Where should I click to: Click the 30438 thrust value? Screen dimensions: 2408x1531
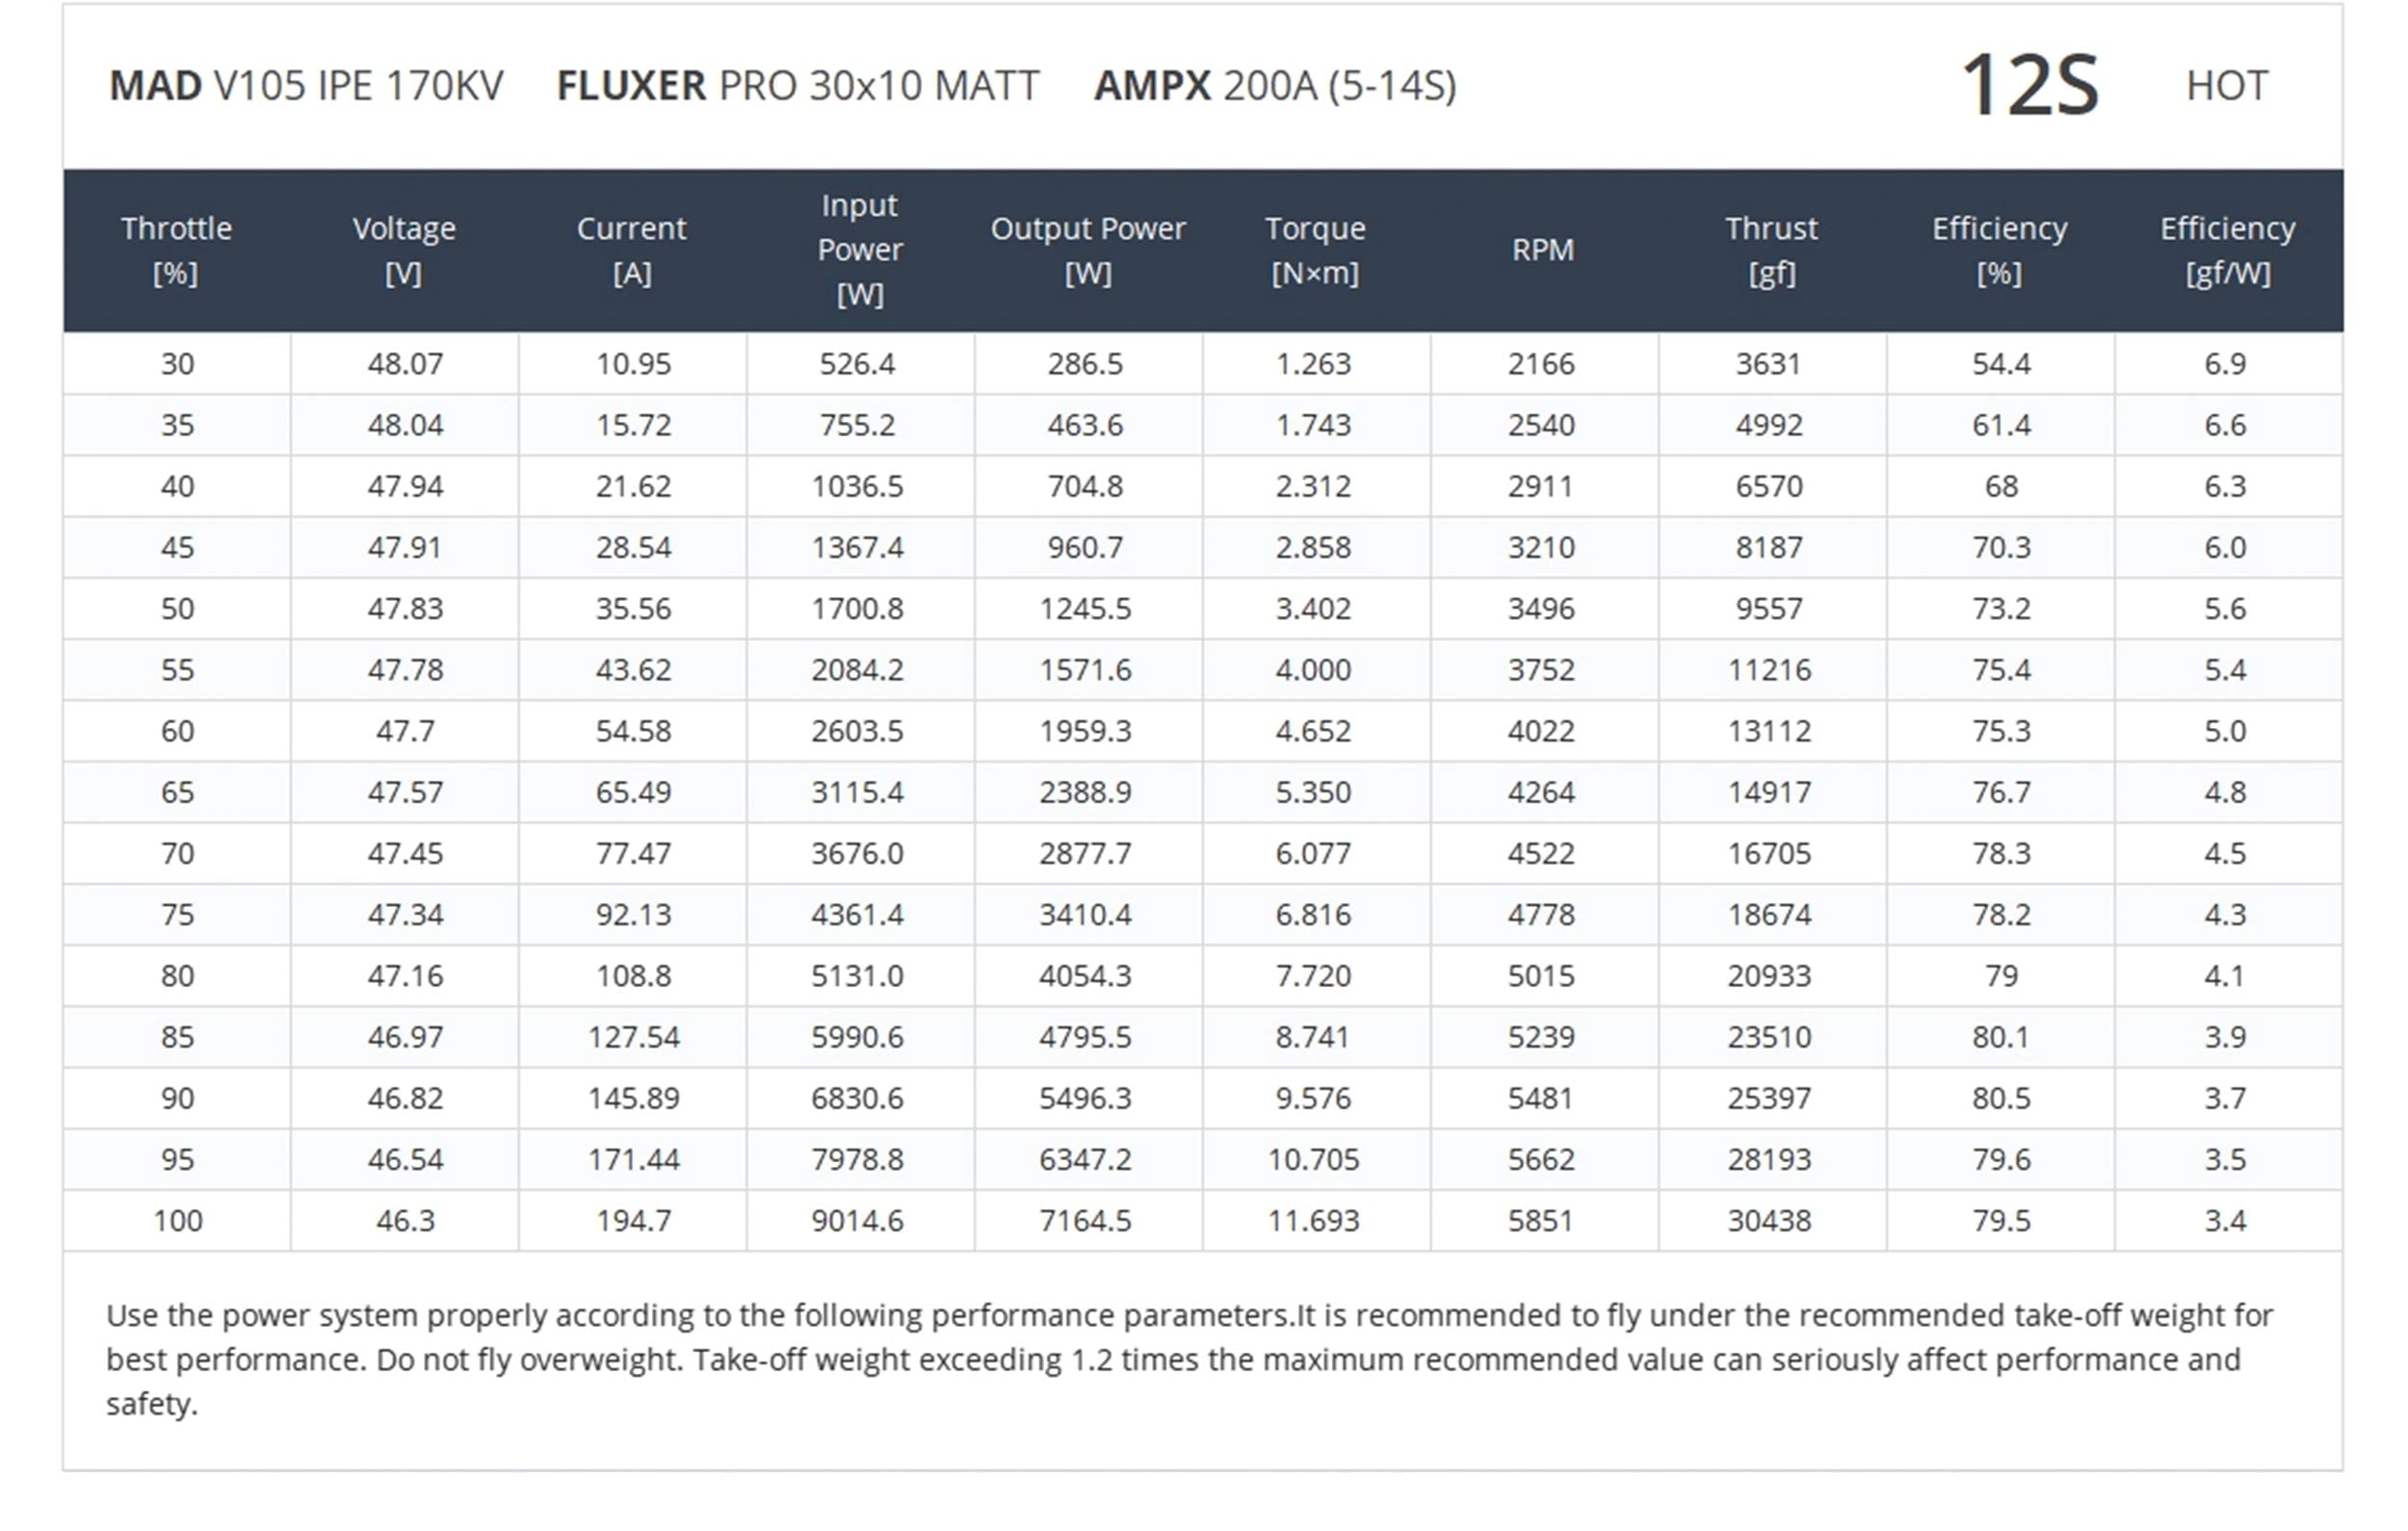coord(1769,1221)
